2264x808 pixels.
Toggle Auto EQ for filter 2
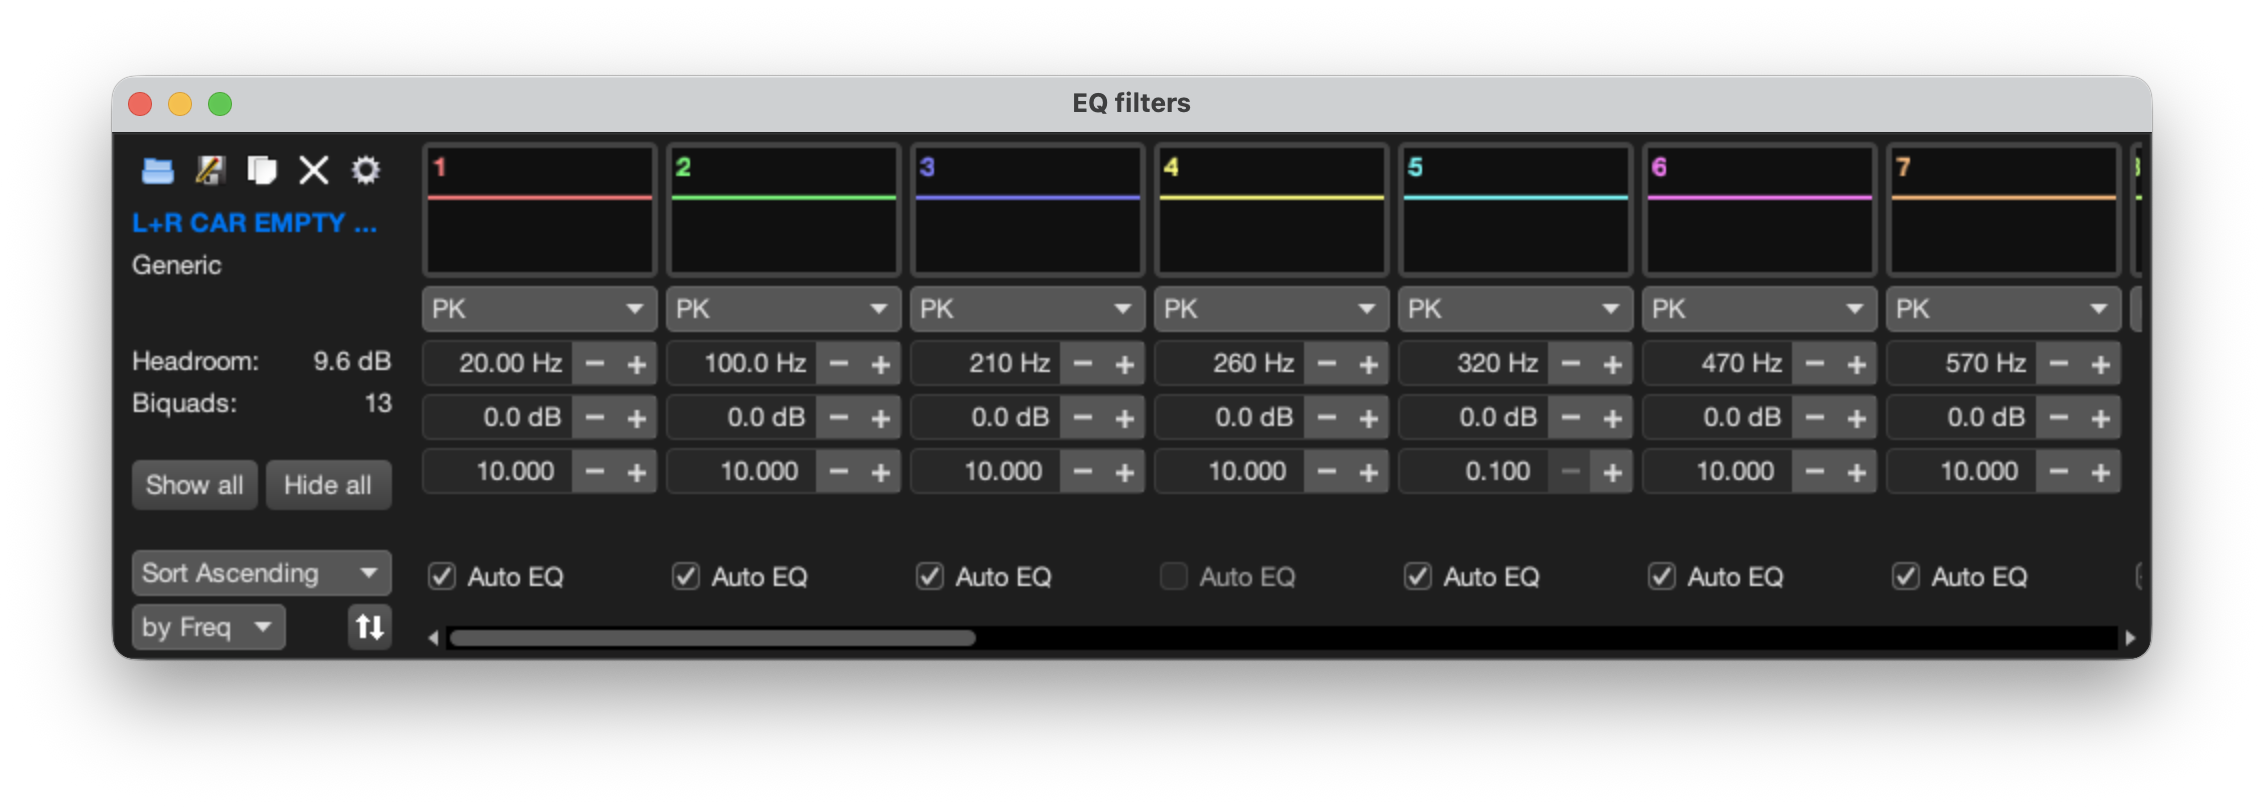tap(686, 576)
